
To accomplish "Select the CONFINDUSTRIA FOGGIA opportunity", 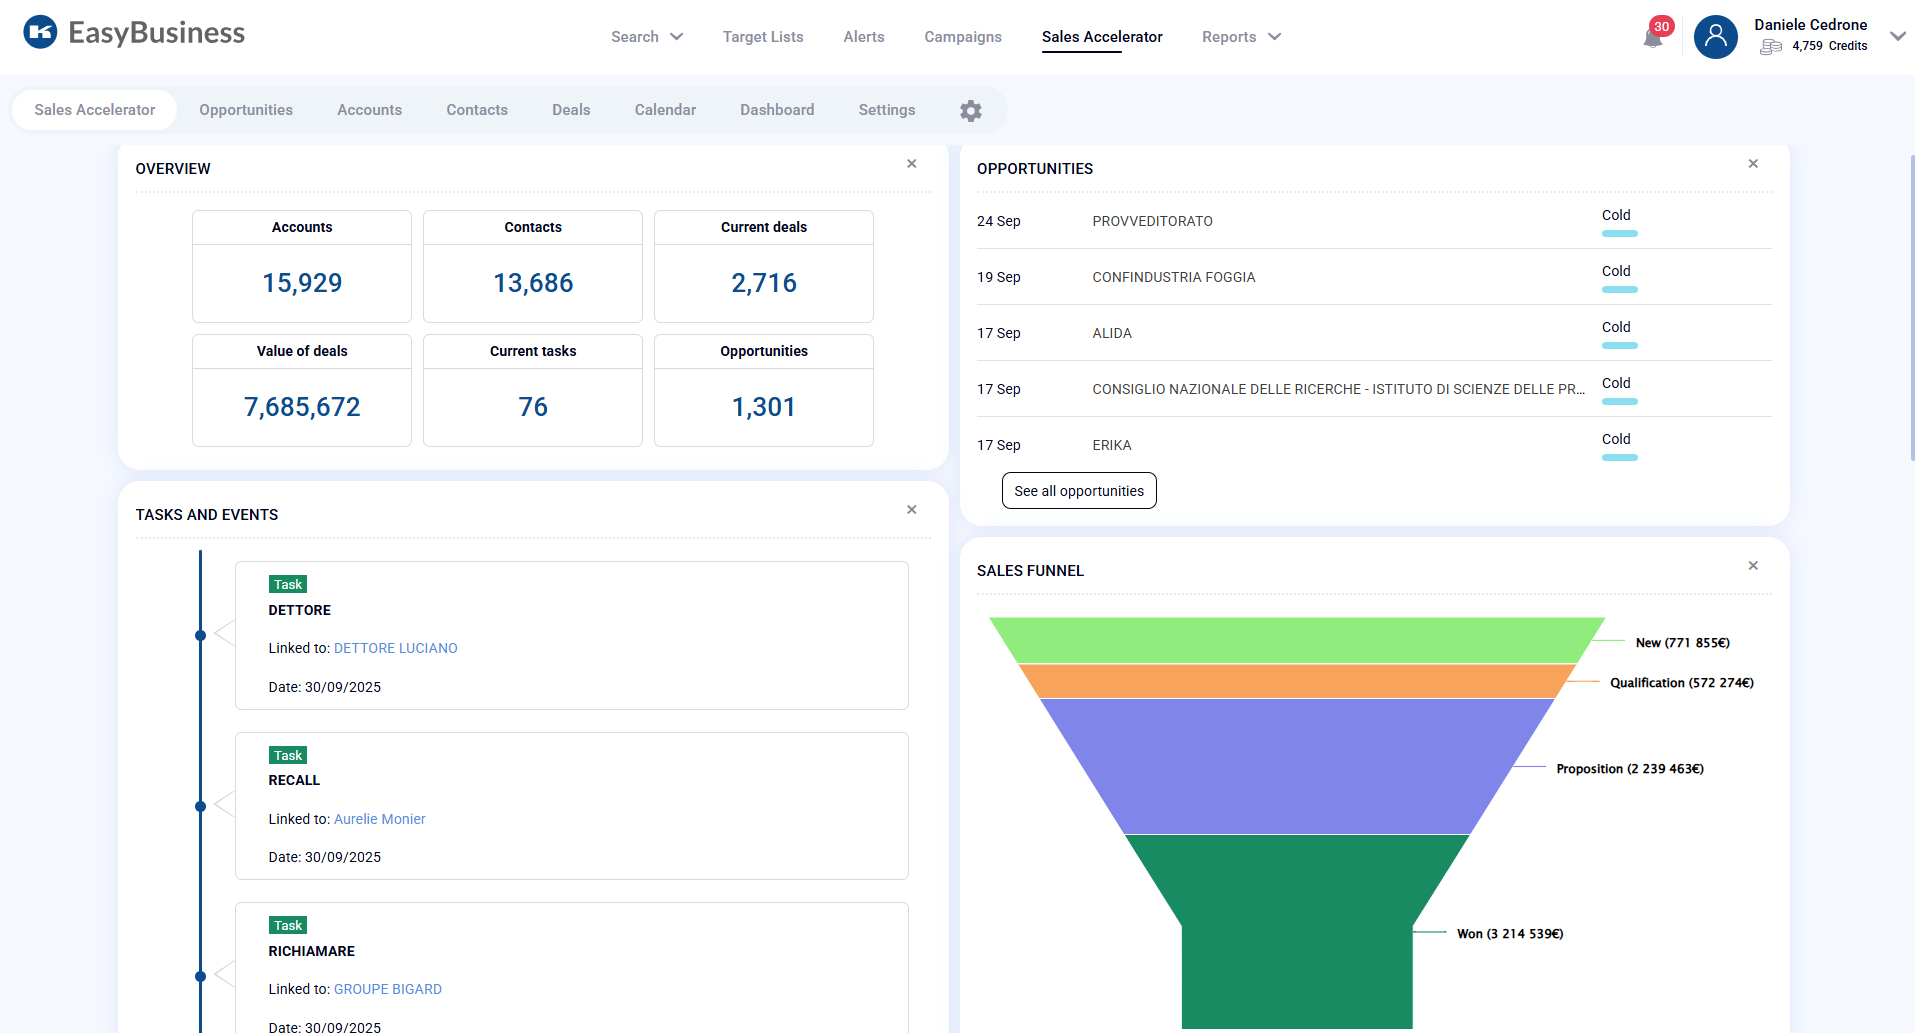I will pos(1173,277).
